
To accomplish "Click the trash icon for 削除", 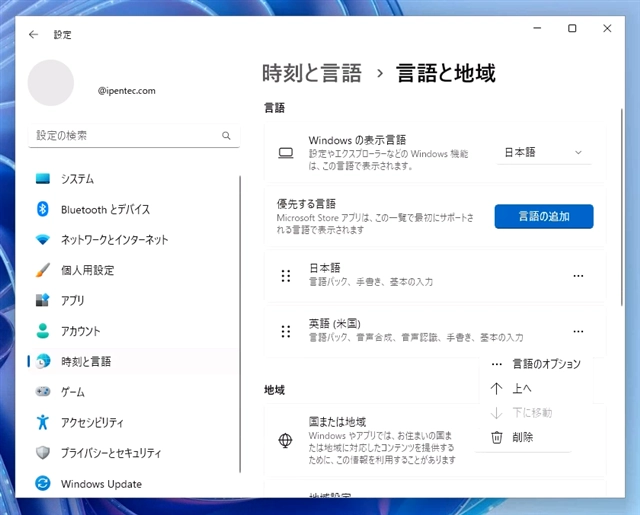I will pyautogui.click(x=496, y=437).
